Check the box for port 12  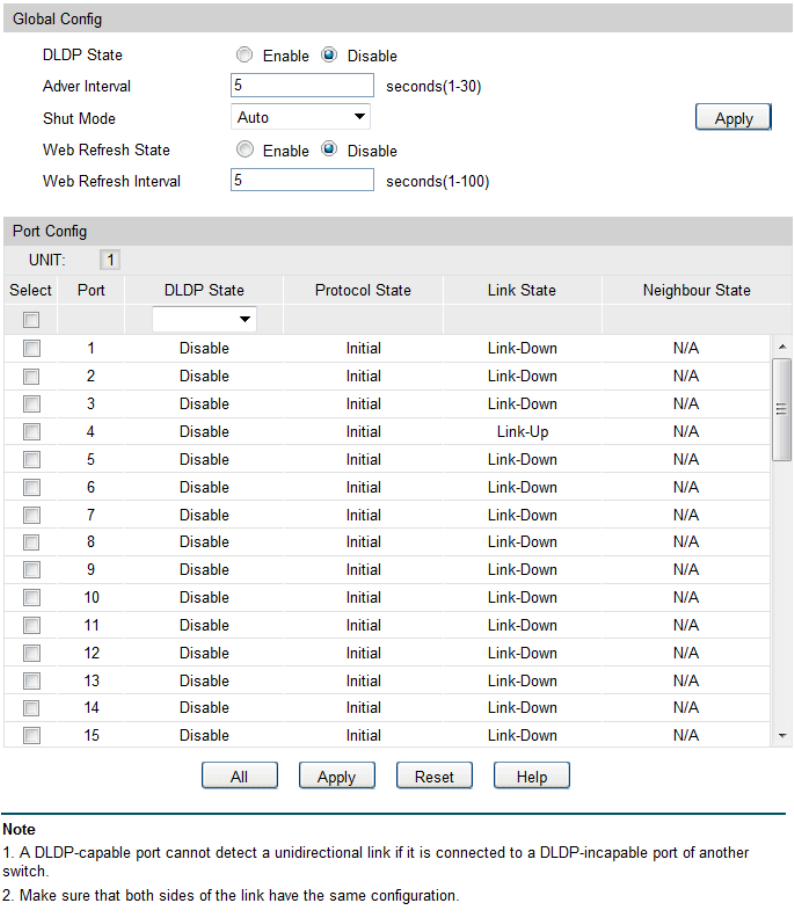pyautogui.click(x=31, y=653)
